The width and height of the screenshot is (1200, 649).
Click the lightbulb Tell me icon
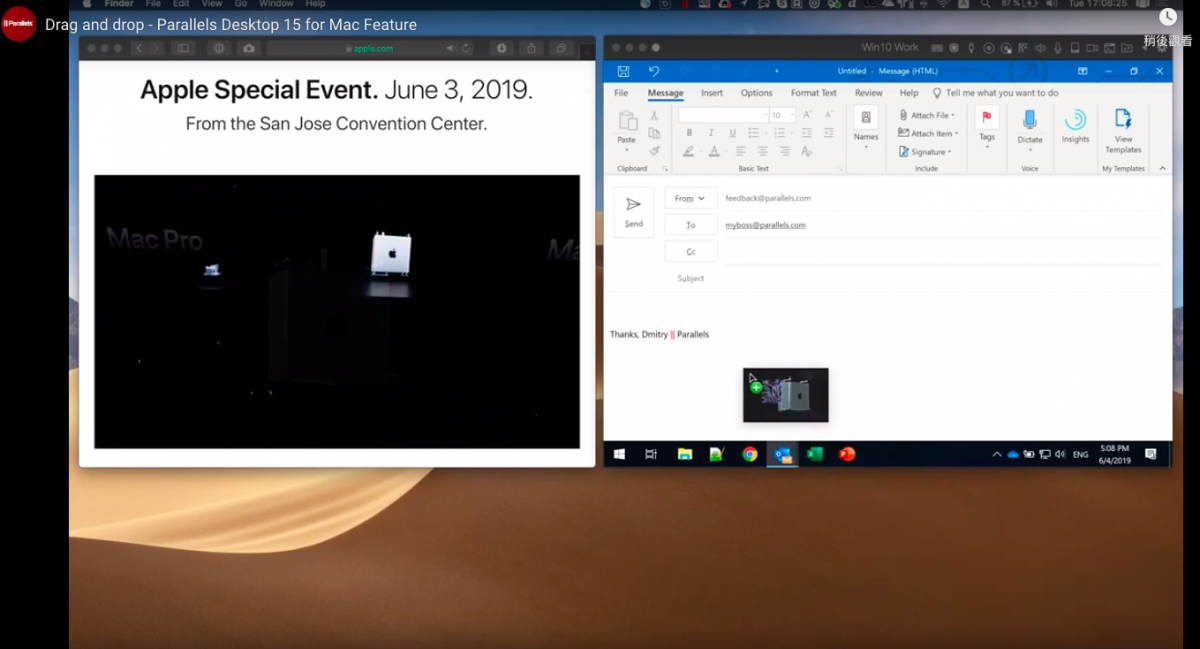point(937,93)
